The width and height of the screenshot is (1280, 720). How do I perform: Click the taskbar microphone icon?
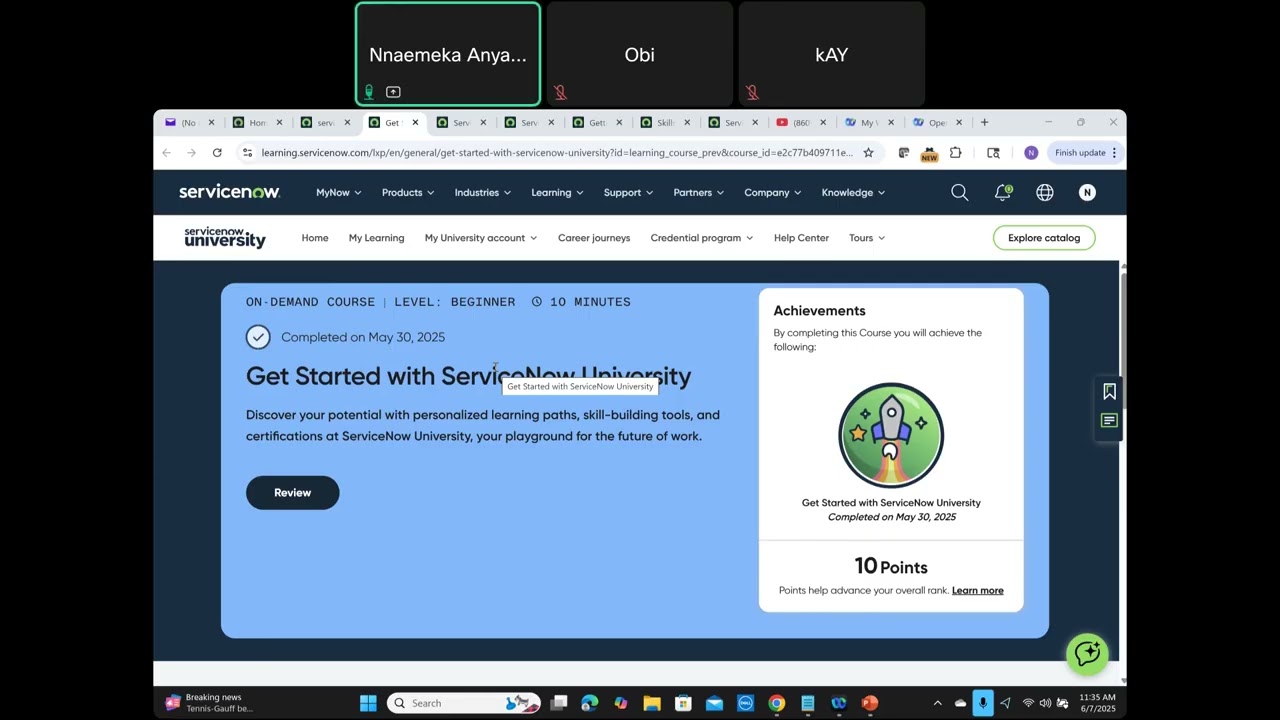[983, 703]
